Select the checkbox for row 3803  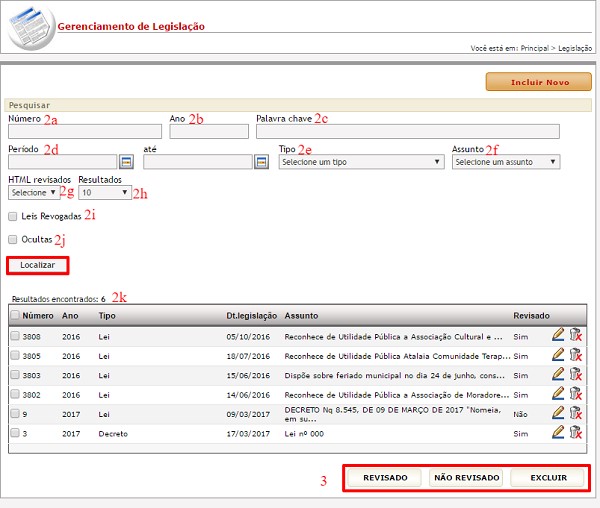15,375
